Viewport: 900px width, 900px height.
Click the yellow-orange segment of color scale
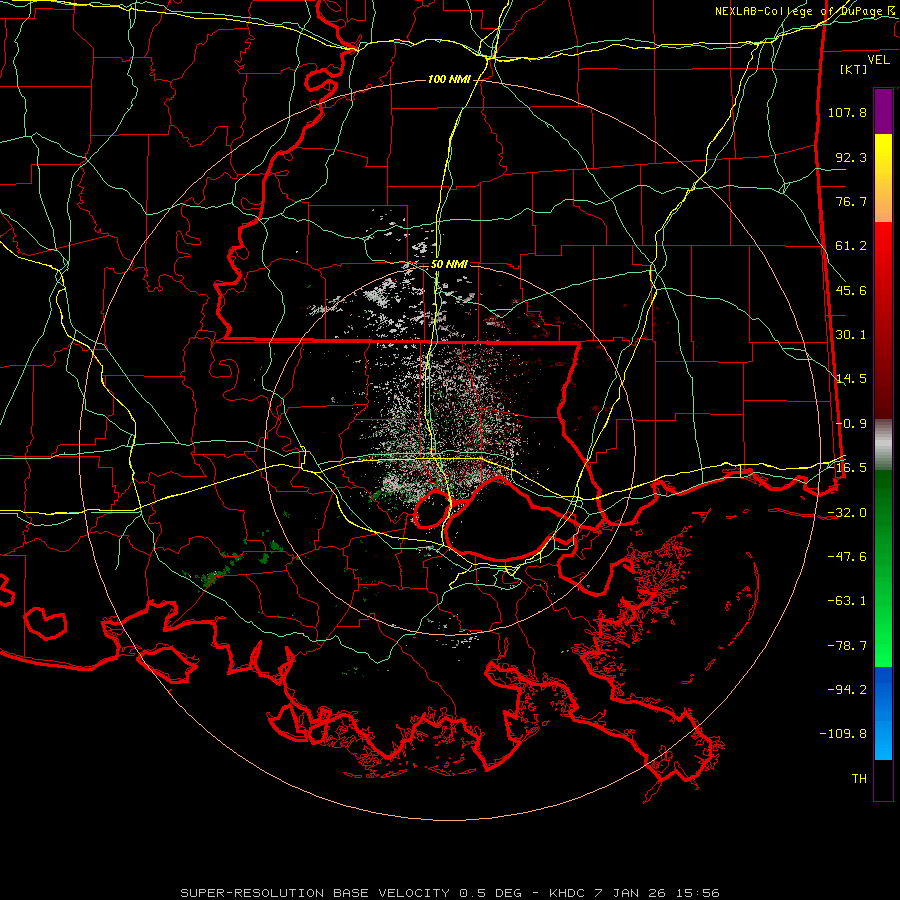click(883, 178)
